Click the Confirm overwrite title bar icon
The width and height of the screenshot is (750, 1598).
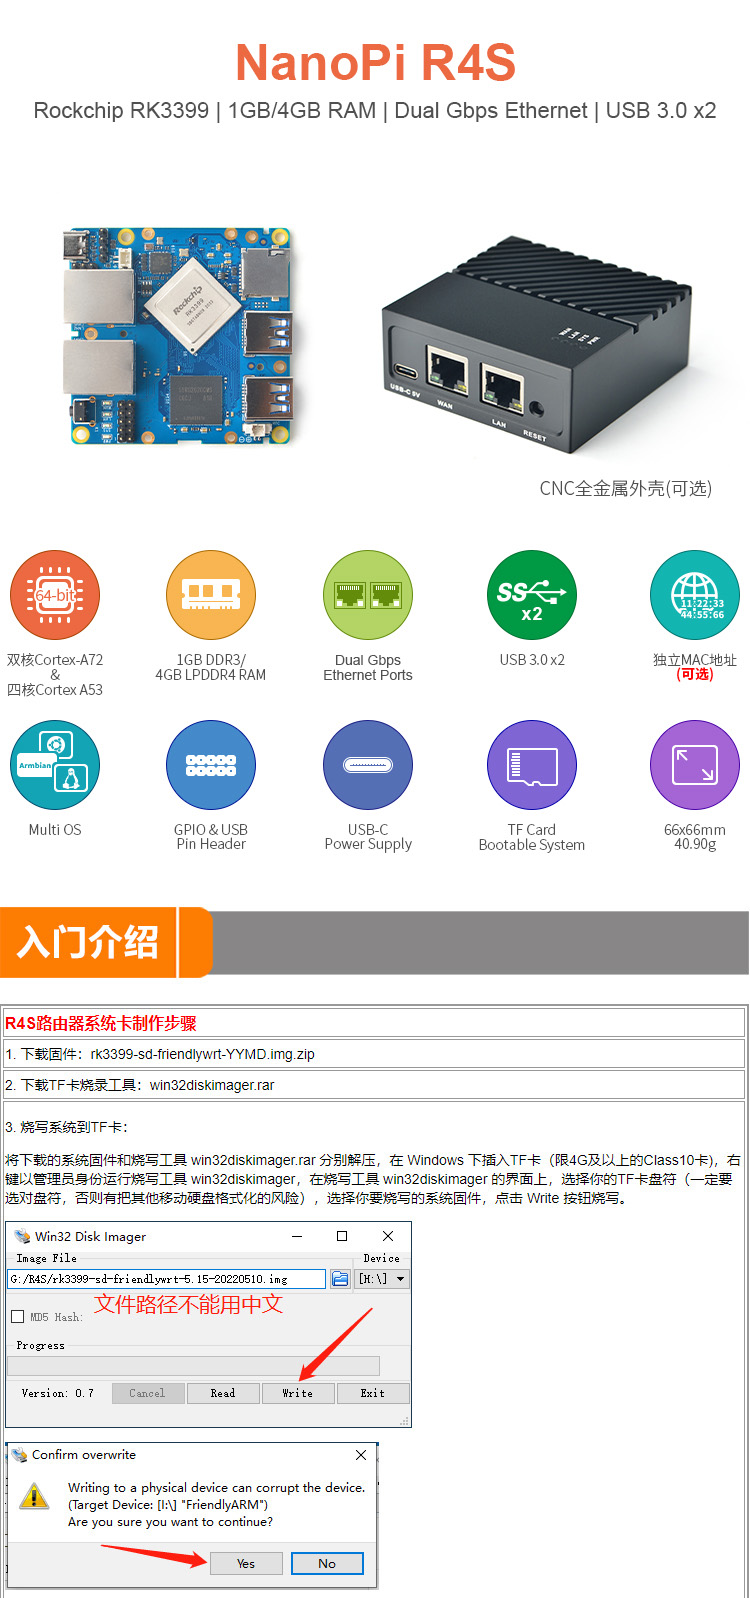[19, 1455]
